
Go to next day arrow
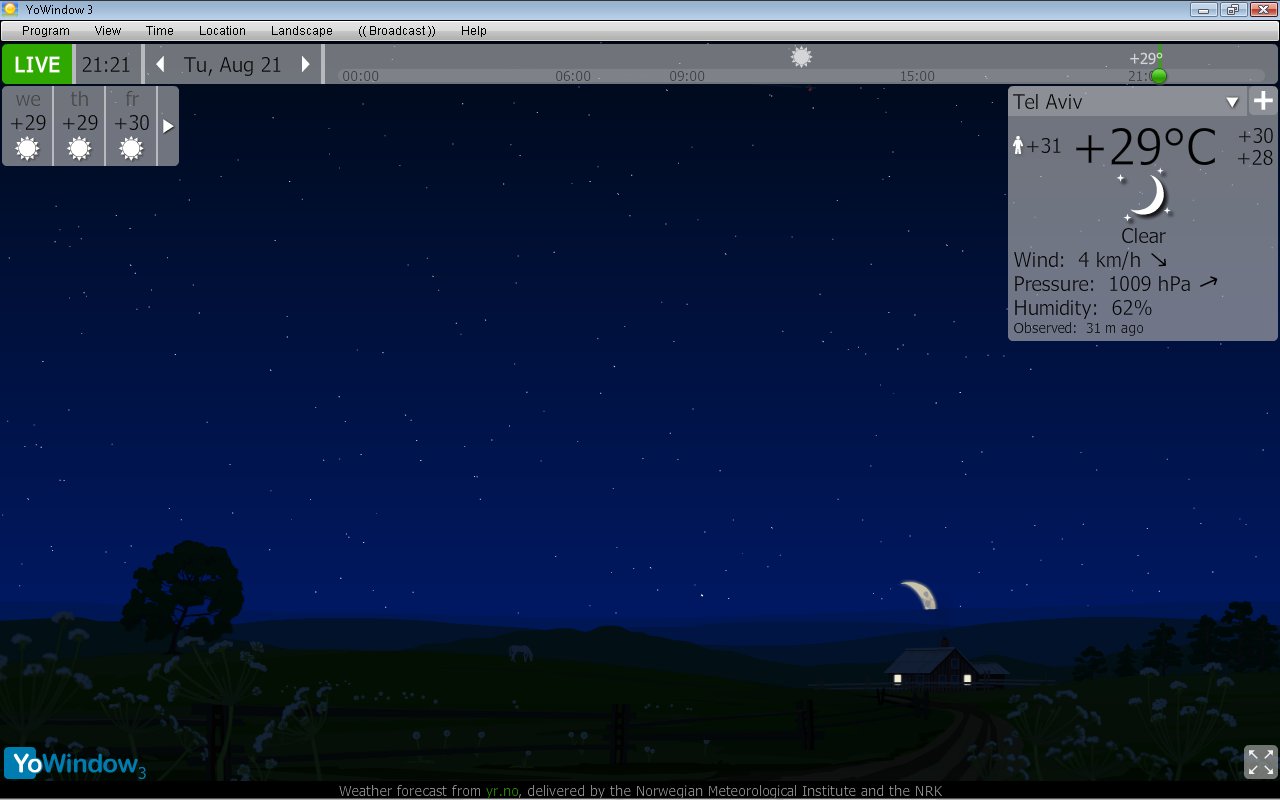pyautogui.click(x=306, y=65)
